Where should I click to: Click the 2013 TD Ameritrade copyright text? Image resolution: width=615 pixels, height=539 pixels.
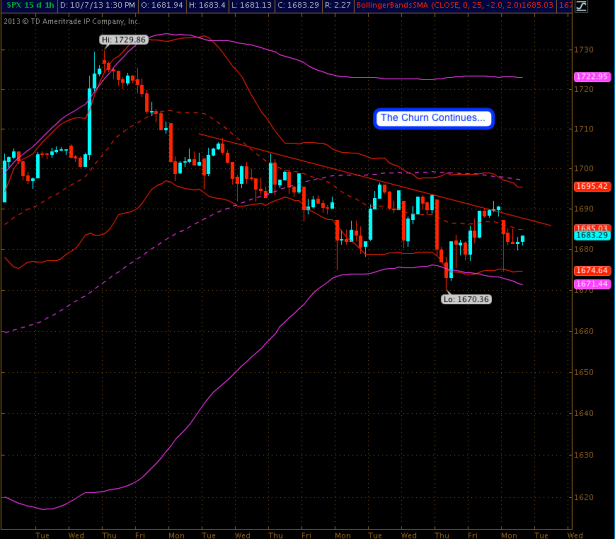click(70, 20)
